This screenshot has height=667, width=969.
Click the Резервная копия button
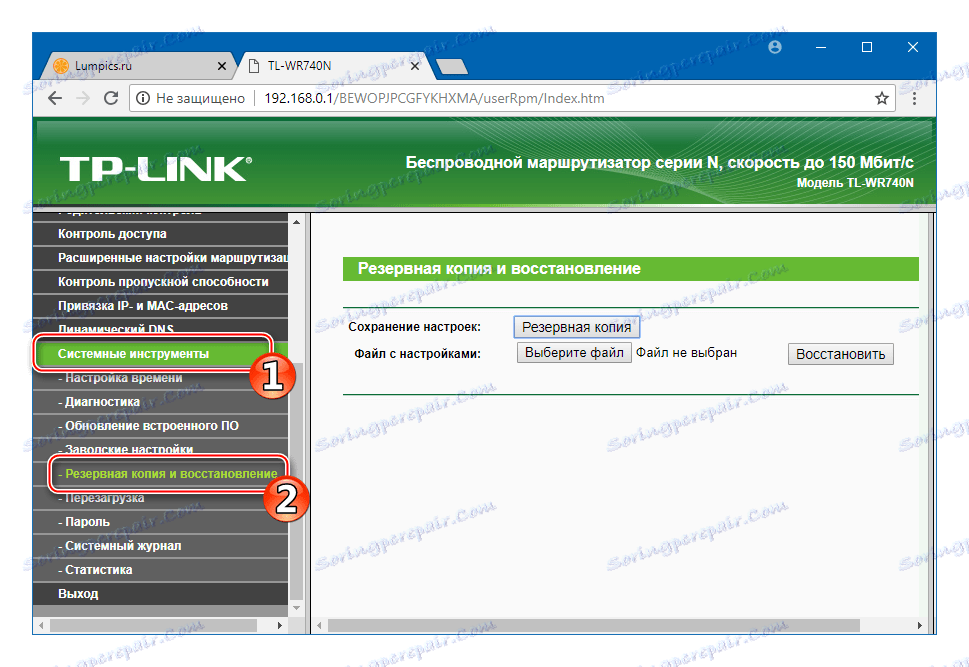coord(577,327)
